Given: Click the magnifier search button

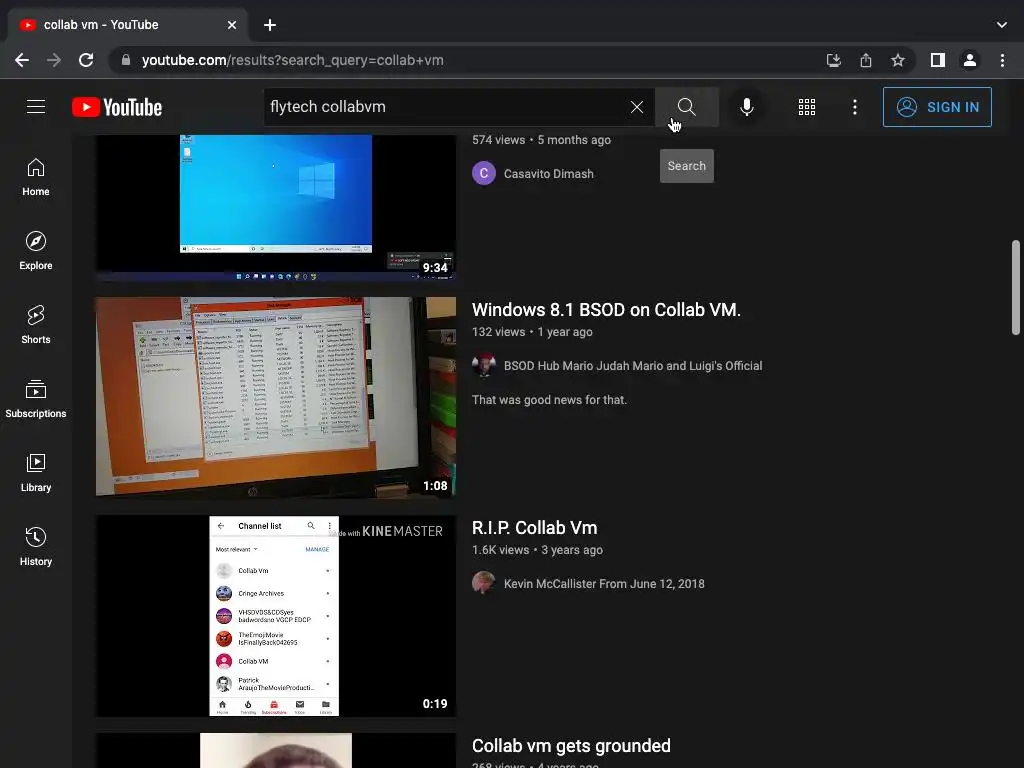Looking at the screenshot, I should 686,107.
